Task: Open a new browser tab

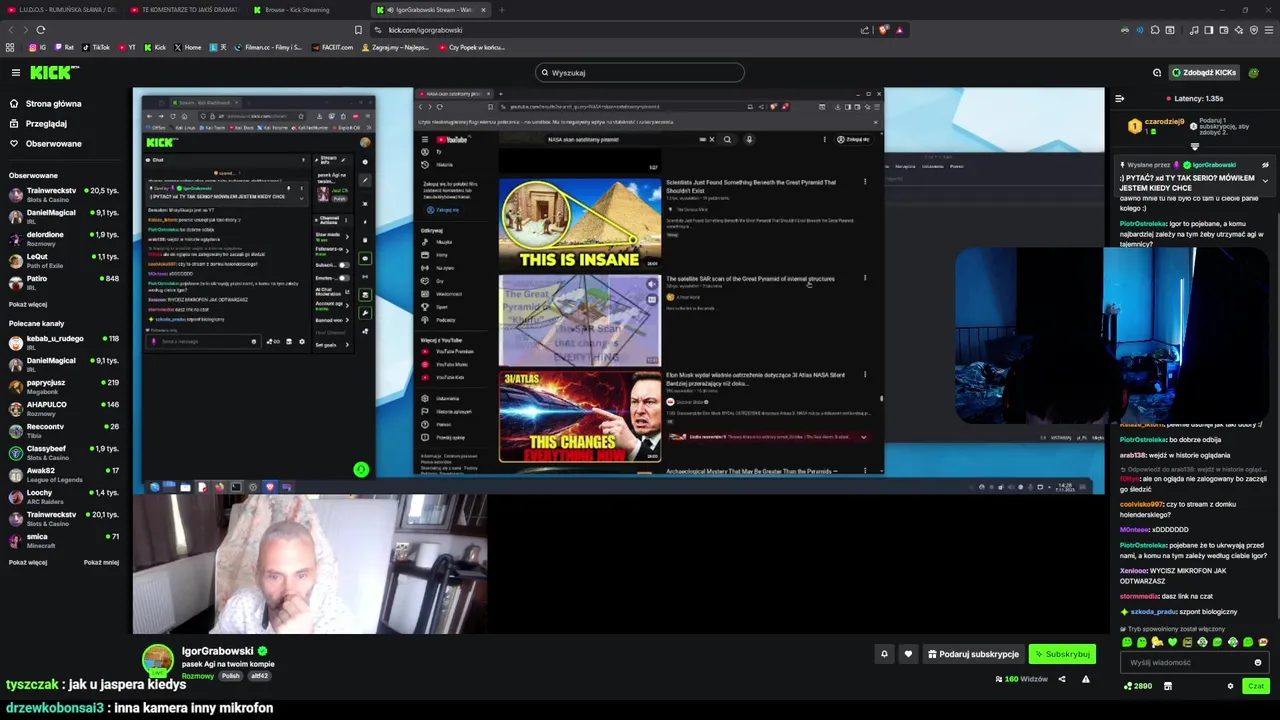Action: coord(502,9)
